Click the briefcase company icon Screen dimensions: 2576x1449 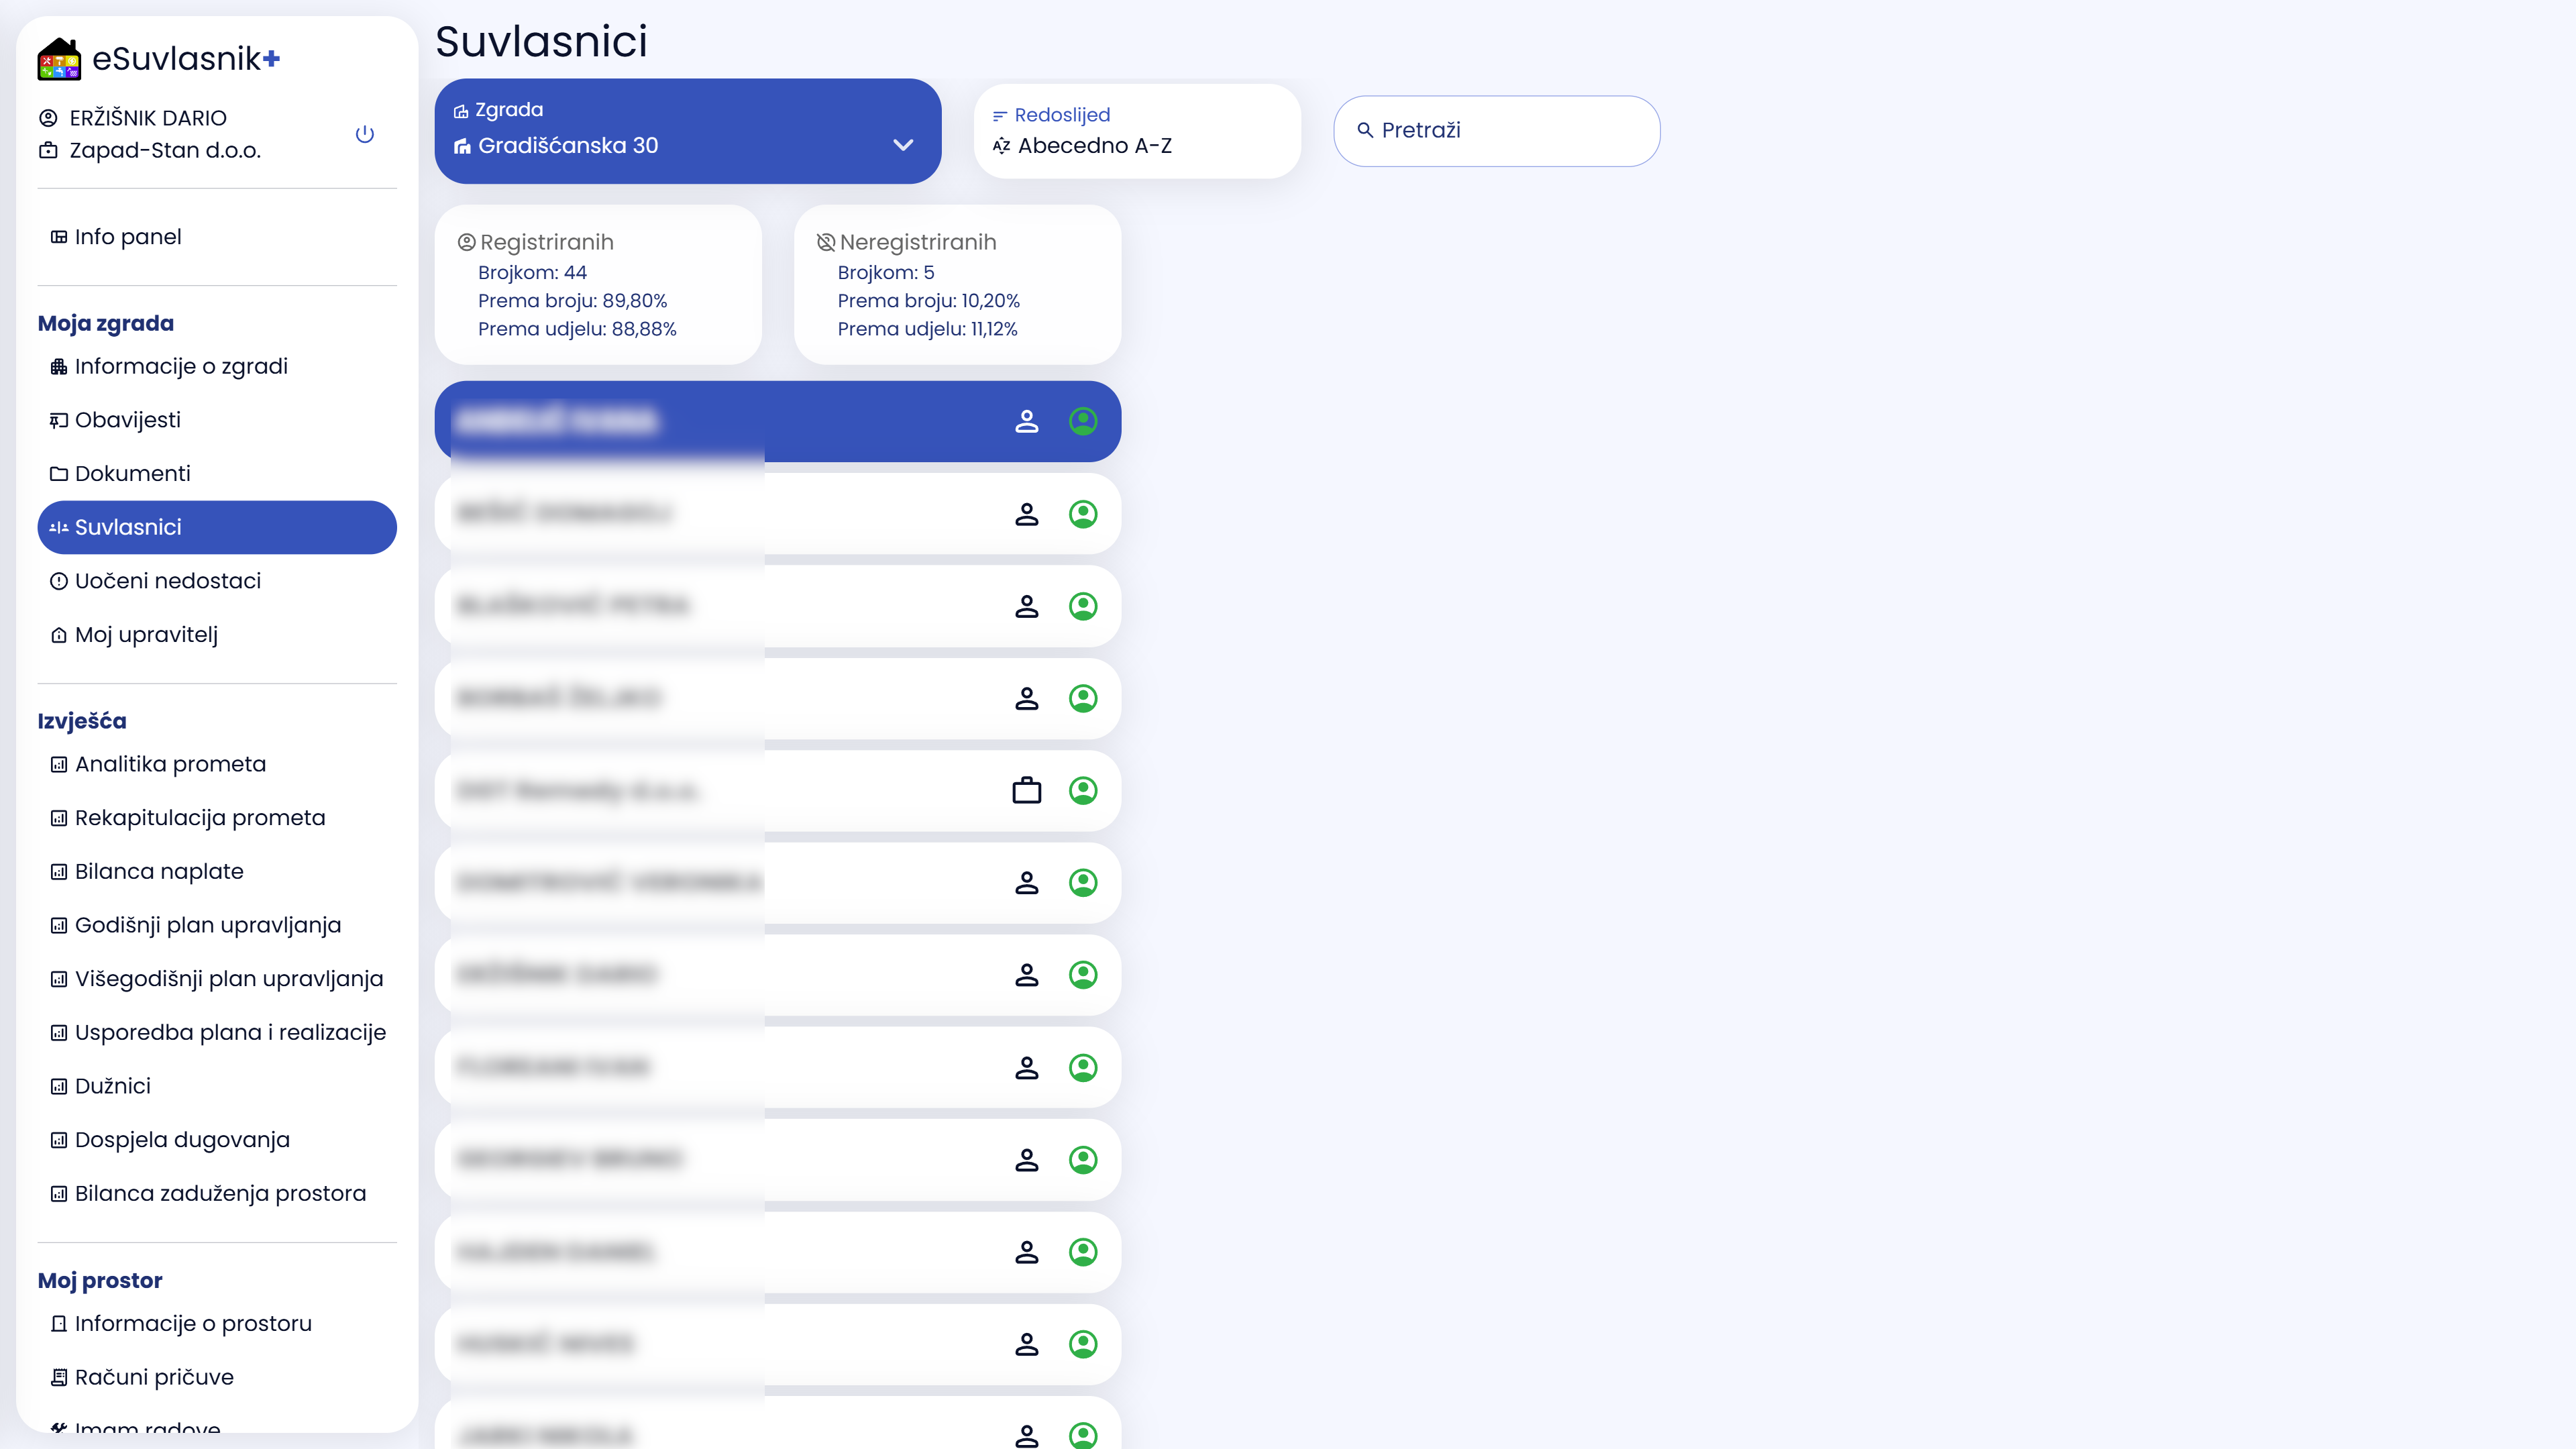[1027, 791]
